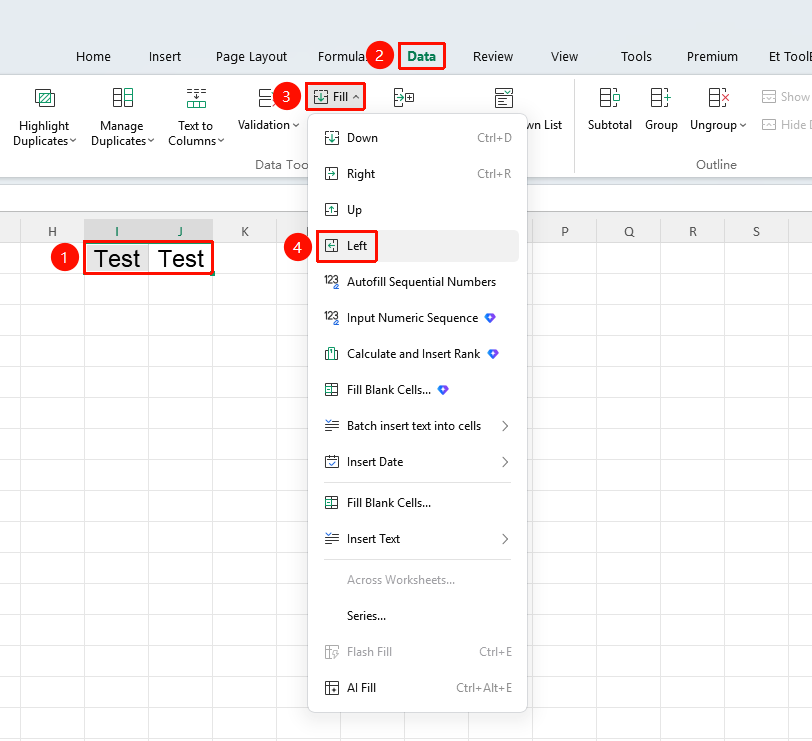
Task: Click the Data tab
Action: pyautogui.click(x=422, y=56)
